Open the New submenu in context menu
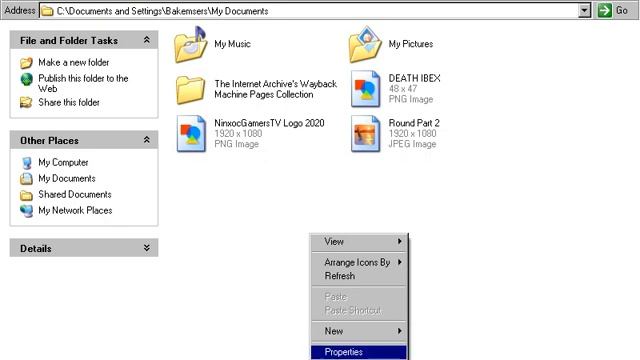Viewport: 640px width, 360px height. 359,331
